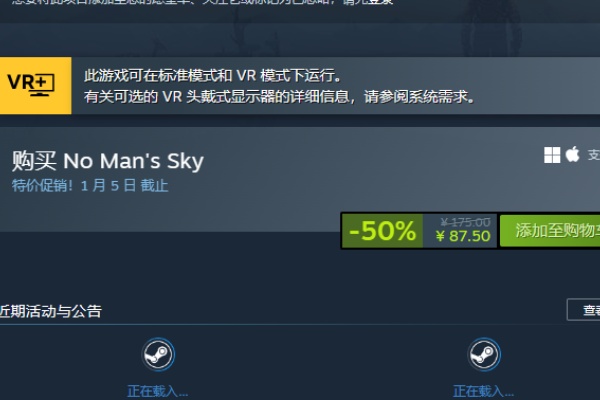Click the Windows platform icon

pos(552,155)
